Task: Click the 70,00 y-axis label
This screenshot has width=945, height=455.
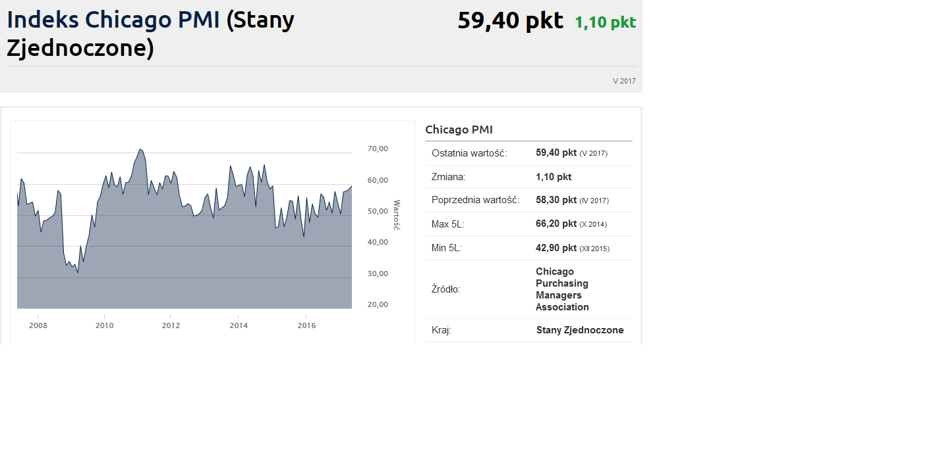Action: coord(378,149)
